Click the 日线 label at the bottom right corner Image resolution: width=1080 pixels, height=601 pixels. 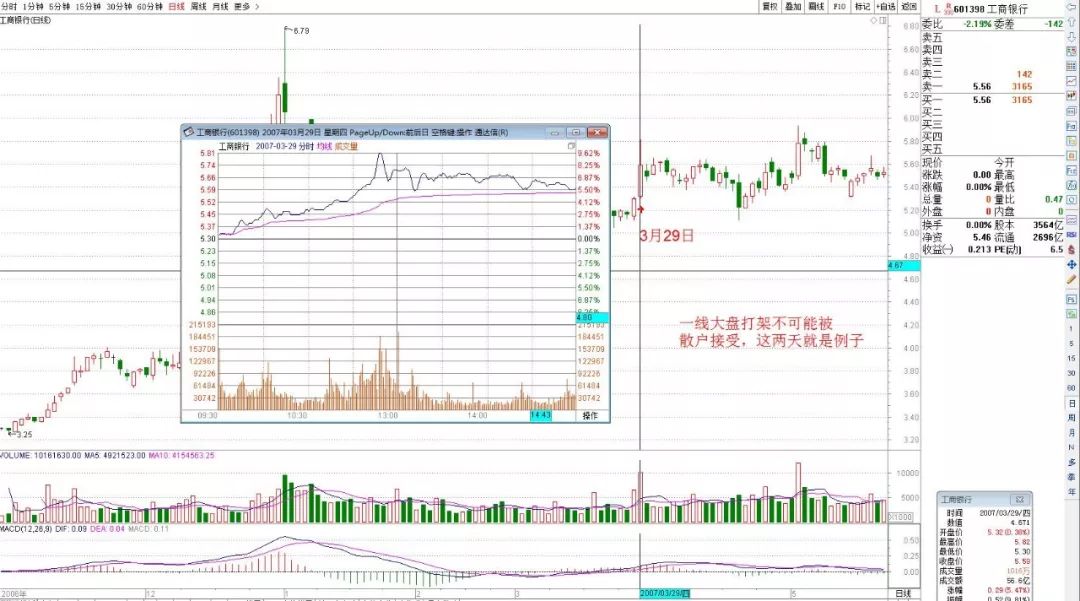[903, 593]
